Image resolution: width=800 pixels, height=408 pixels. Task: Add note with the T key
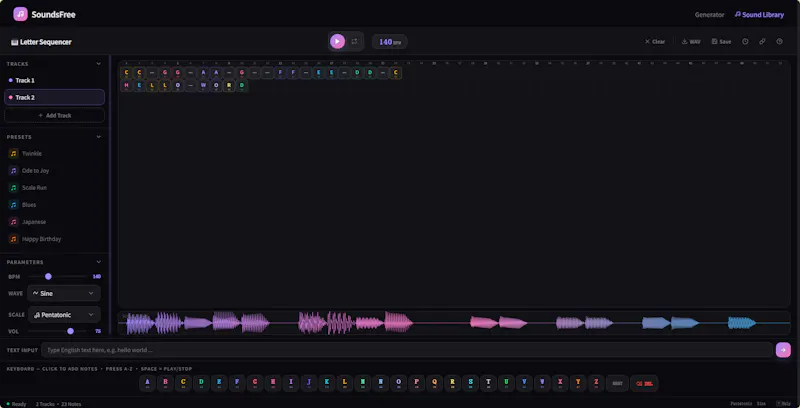click(488, 383)
